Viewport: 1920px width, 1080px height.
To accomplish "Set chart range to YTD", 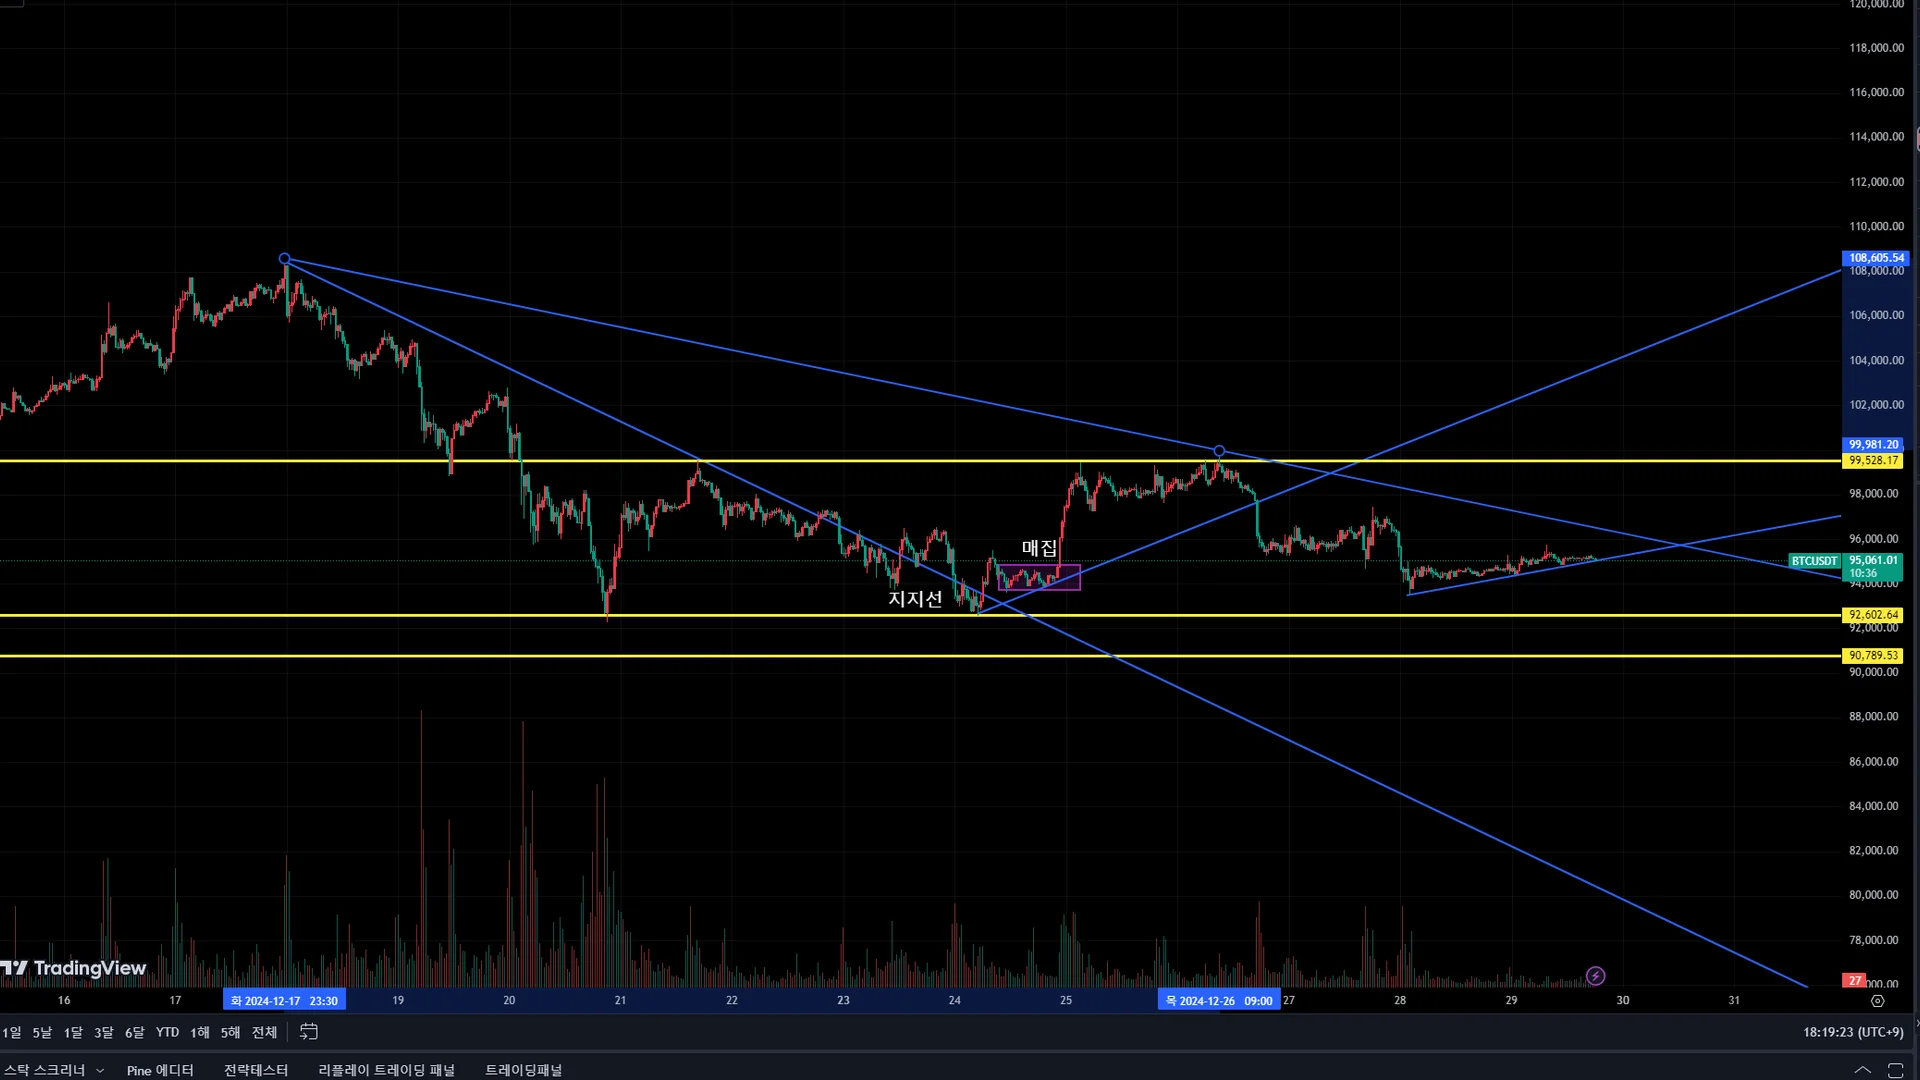I will pos(167,1032).
